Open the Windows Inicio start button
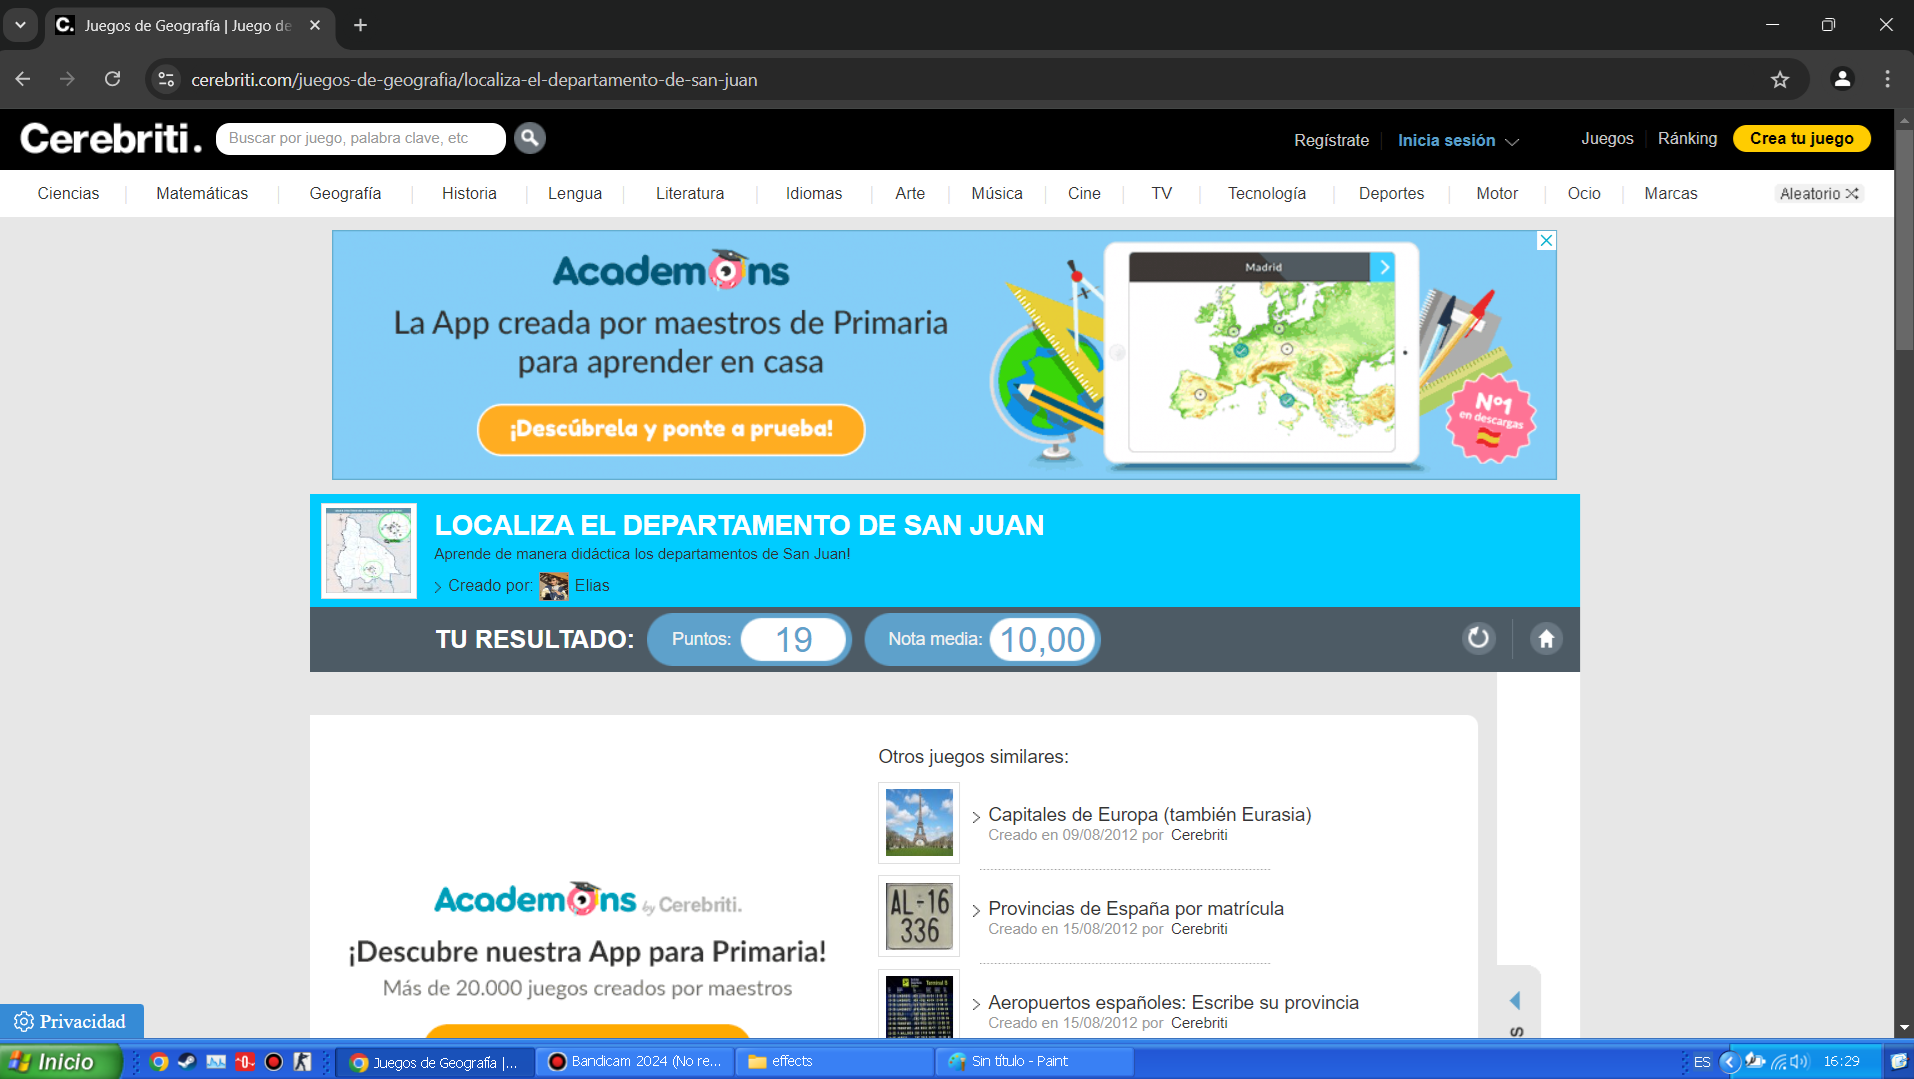Screen dimensions: 1914x1079 58,1061
